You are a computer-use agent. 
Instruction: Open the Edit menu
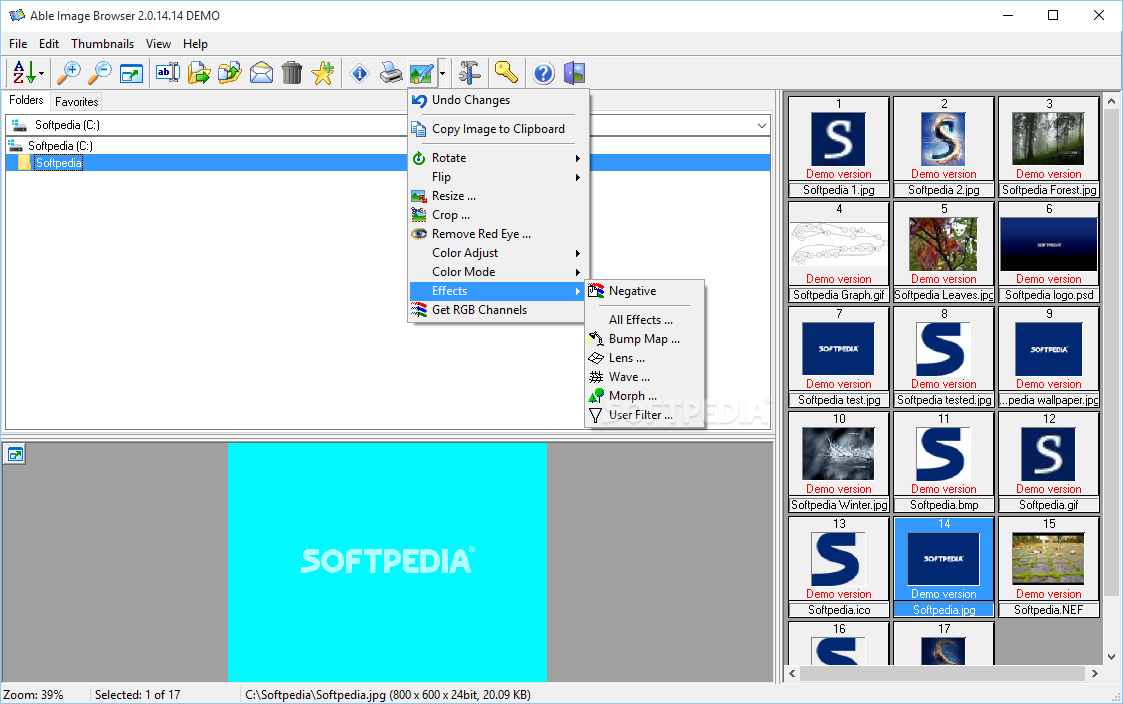49,44
